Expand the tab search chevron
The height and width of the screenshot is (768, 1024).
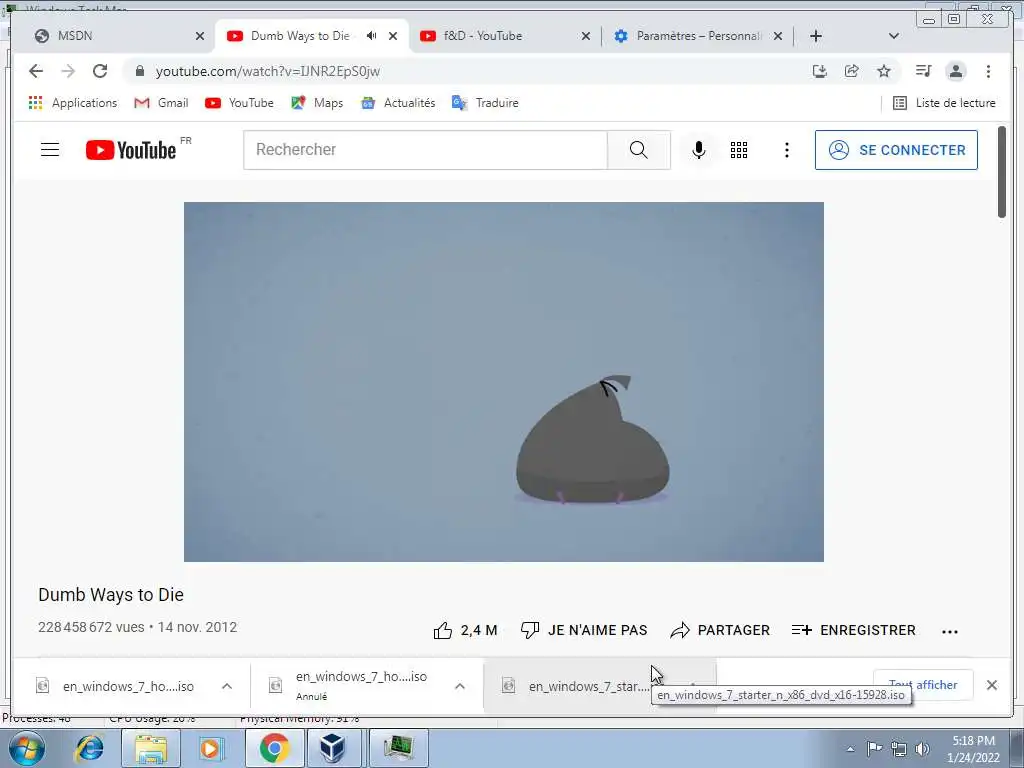(894, 36)
